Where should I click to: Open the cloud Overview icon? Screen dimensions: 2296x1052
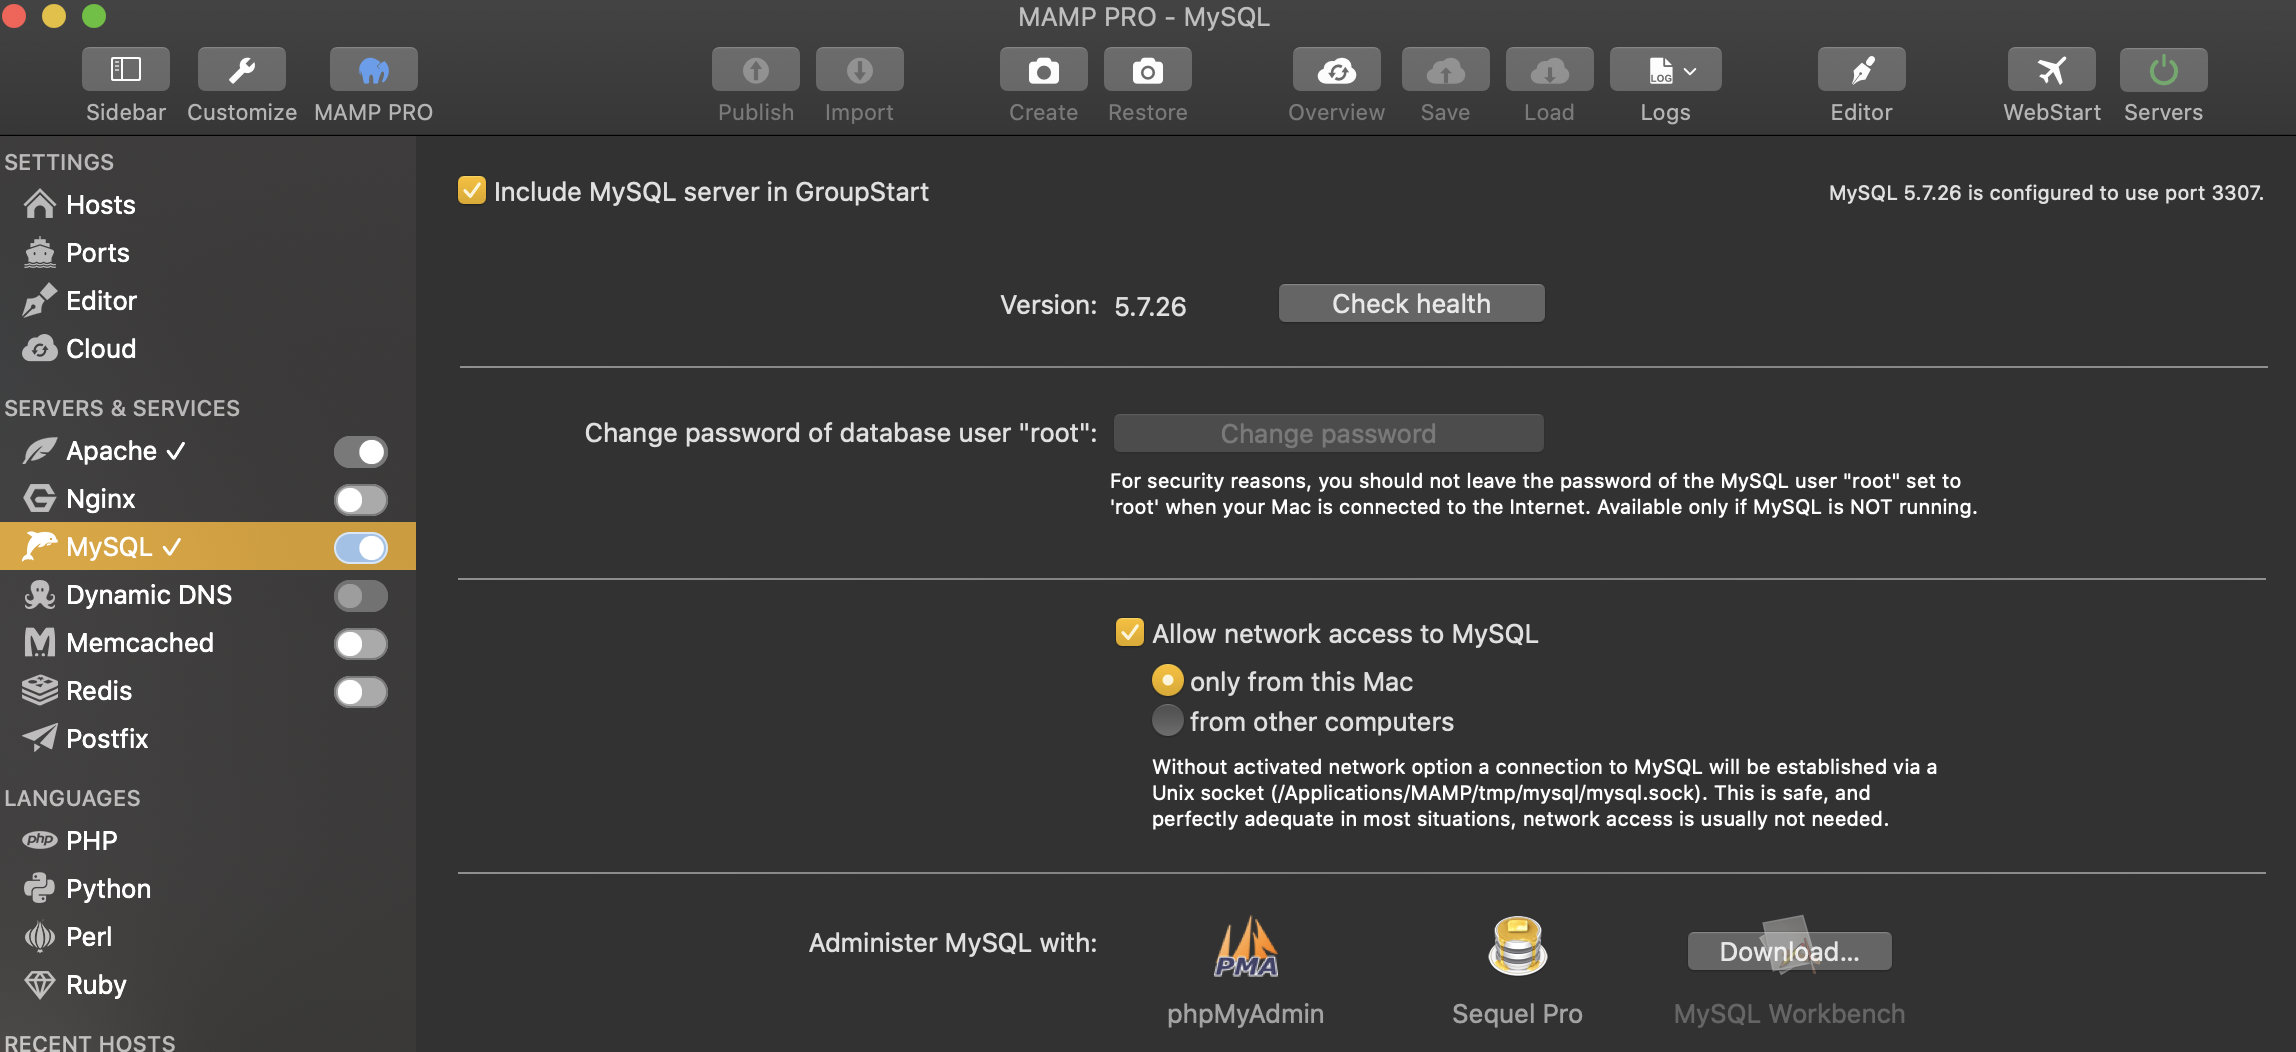click(x=1337, y=70)
